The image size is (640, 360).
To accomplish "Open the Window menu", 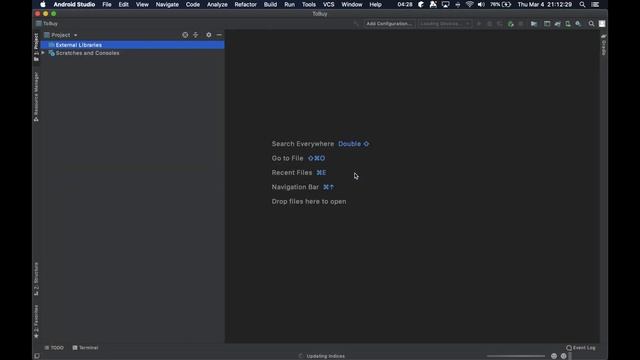I will coord(352,4).
